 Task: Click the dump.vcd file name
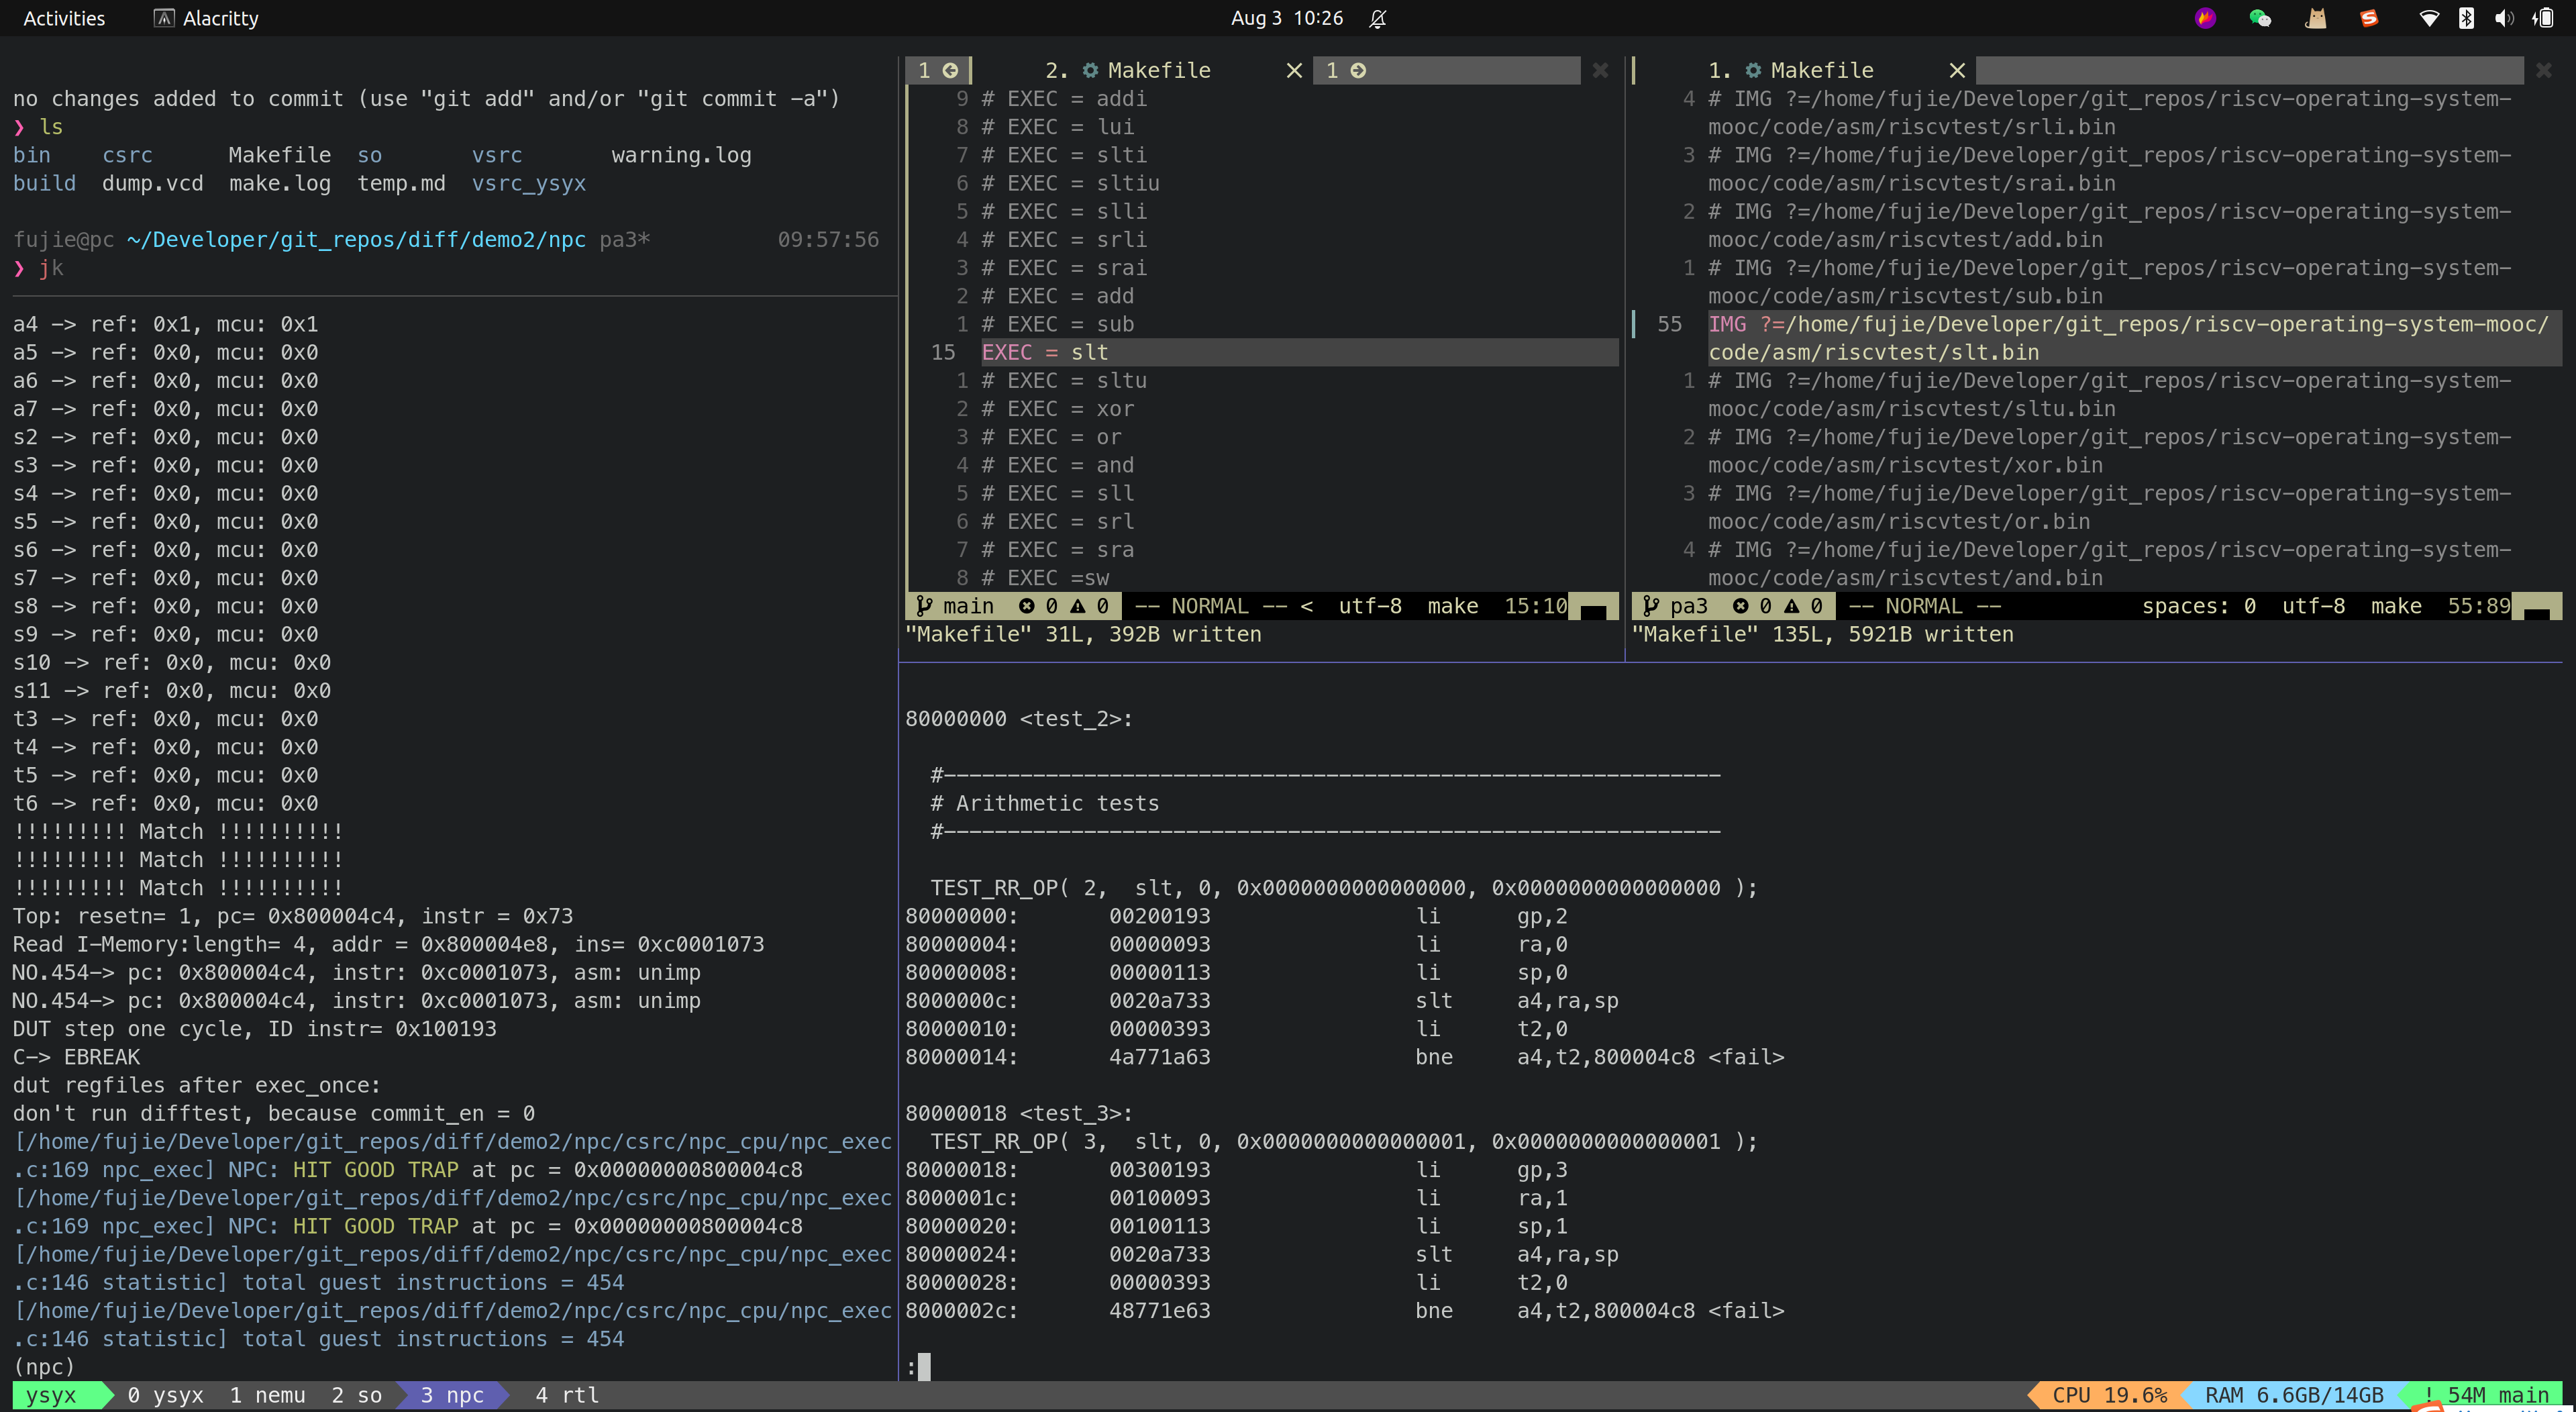pyautogui.click(x=153, y=183)
